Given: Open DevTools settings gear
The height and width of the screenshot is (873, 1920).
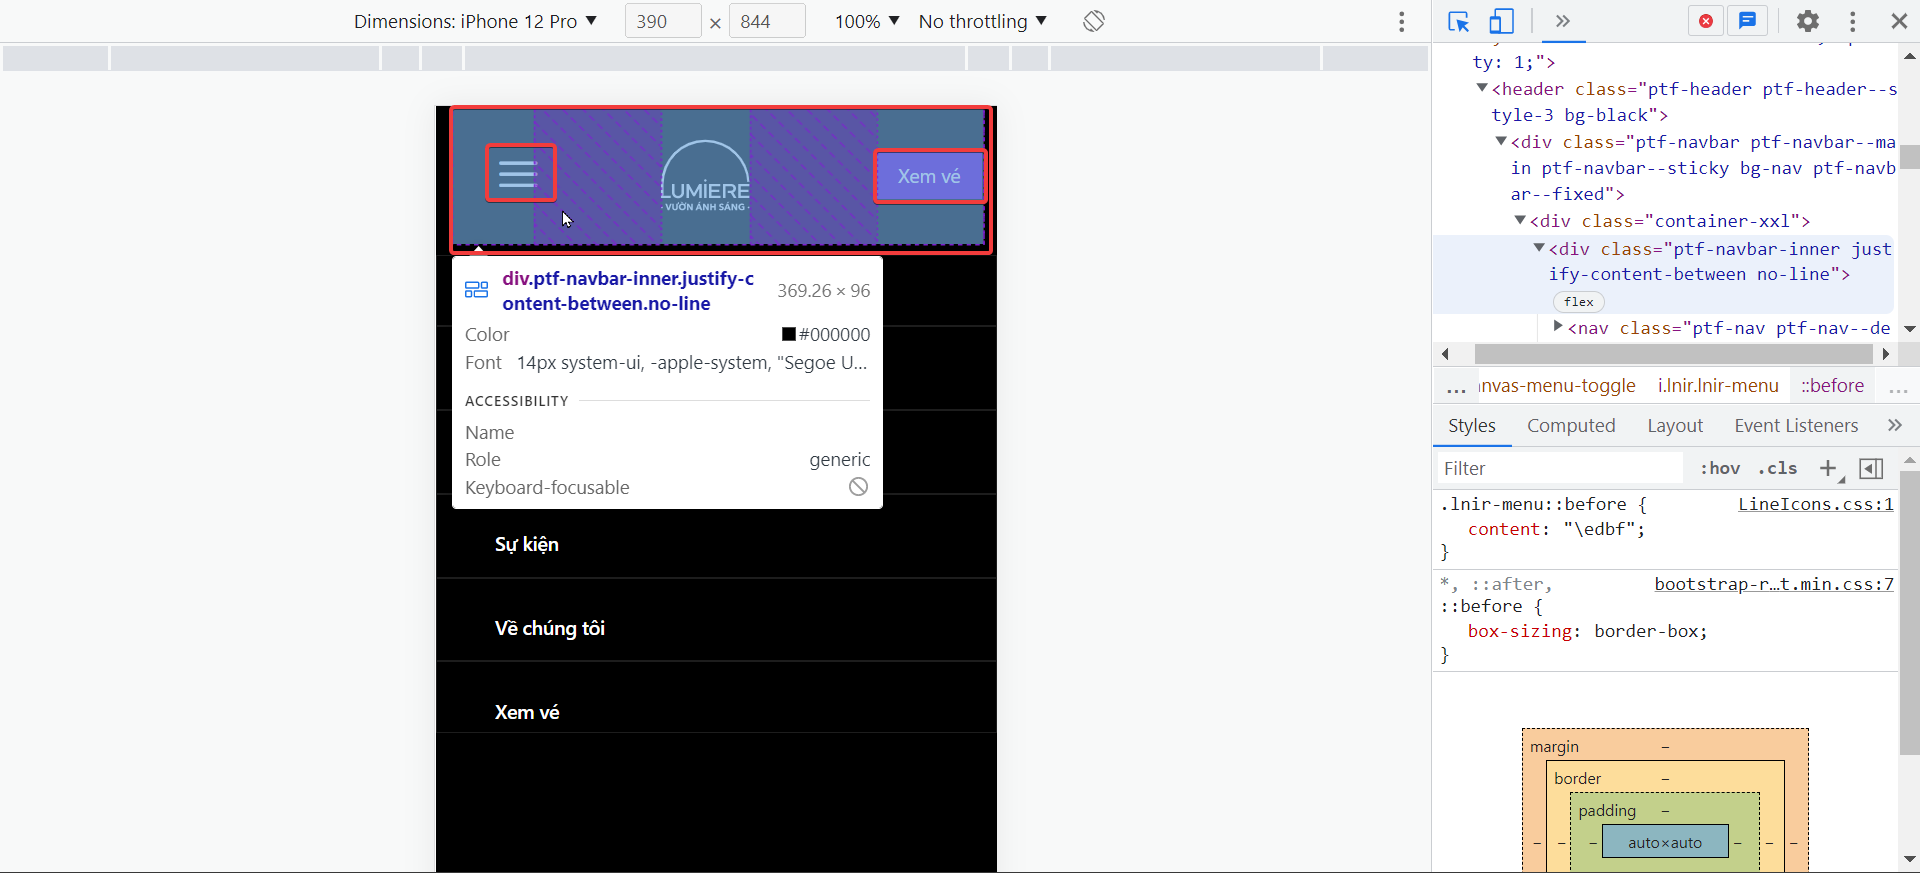Looking at the screenshot, I should 1808,21.
